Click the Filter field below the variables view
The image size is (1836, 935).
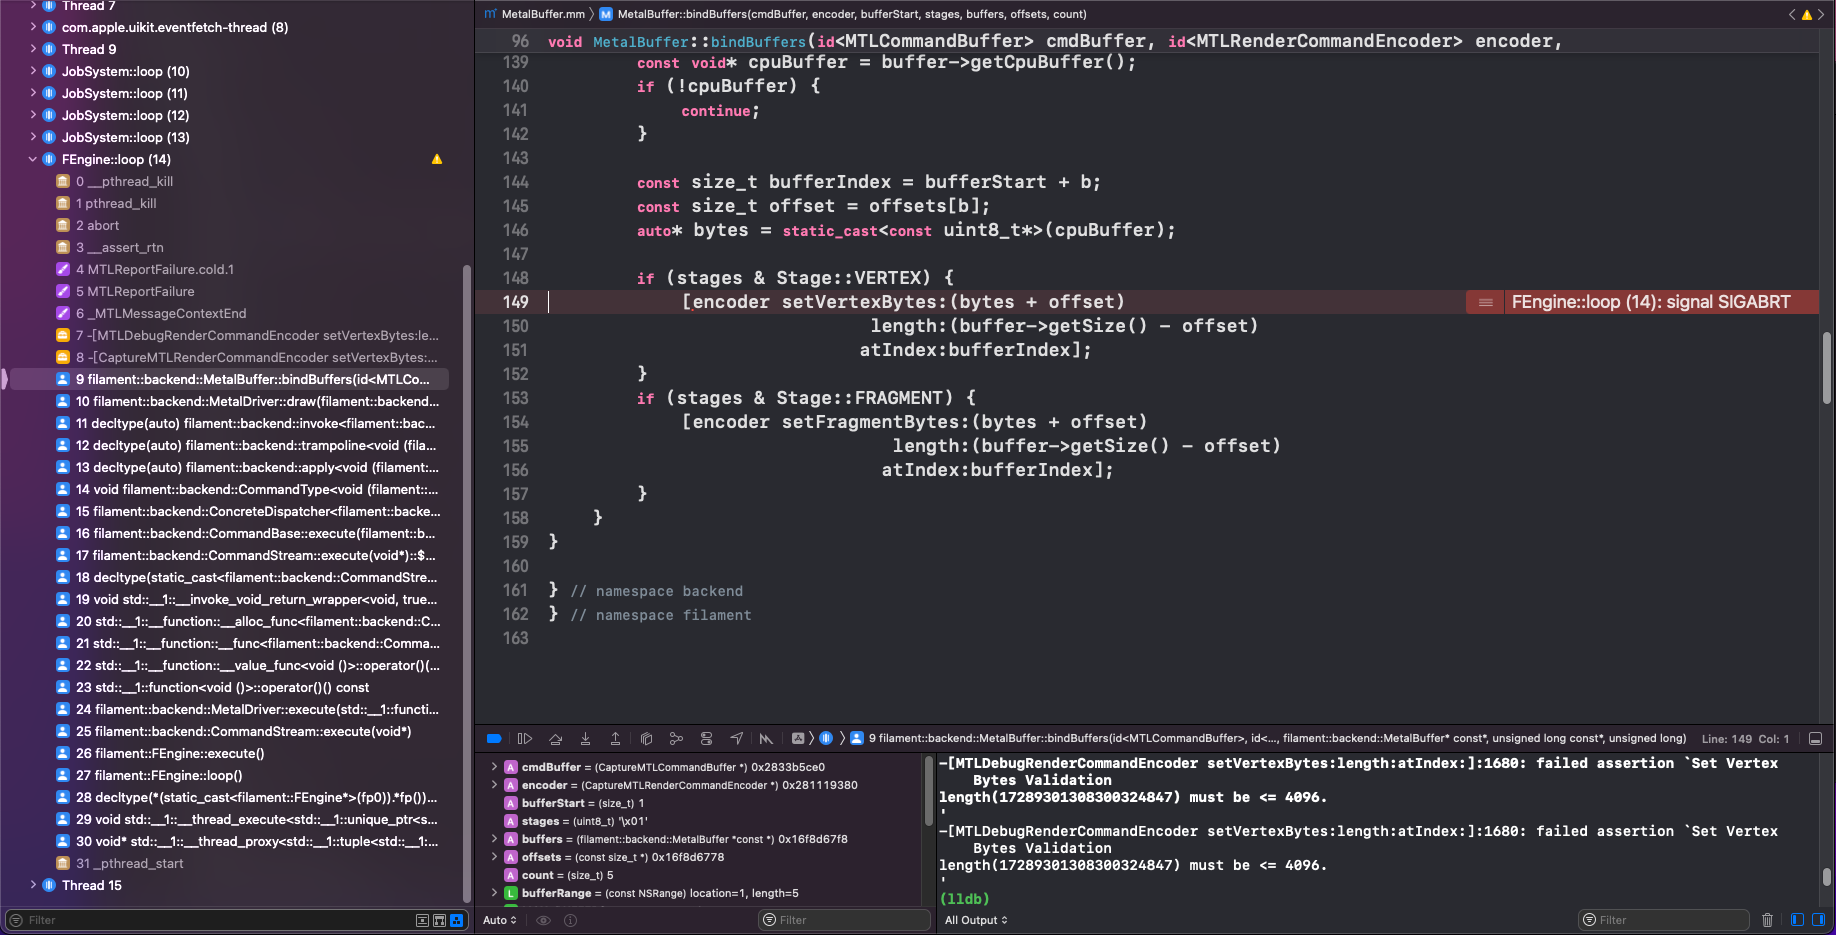[x=845, y=919]
